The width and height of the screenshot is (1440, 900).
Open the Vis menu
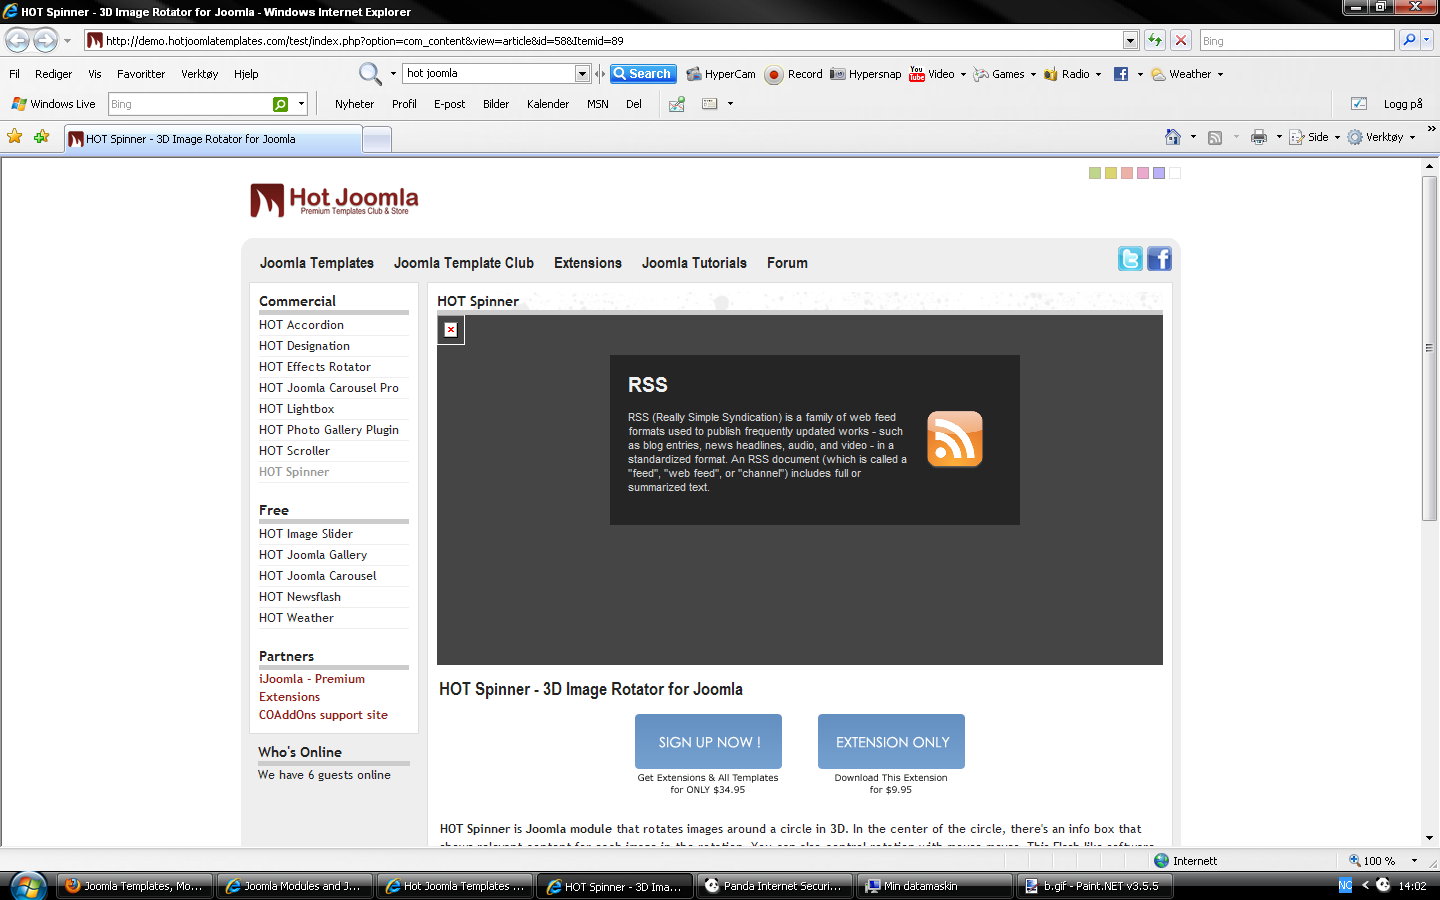(x=95, y=74)
